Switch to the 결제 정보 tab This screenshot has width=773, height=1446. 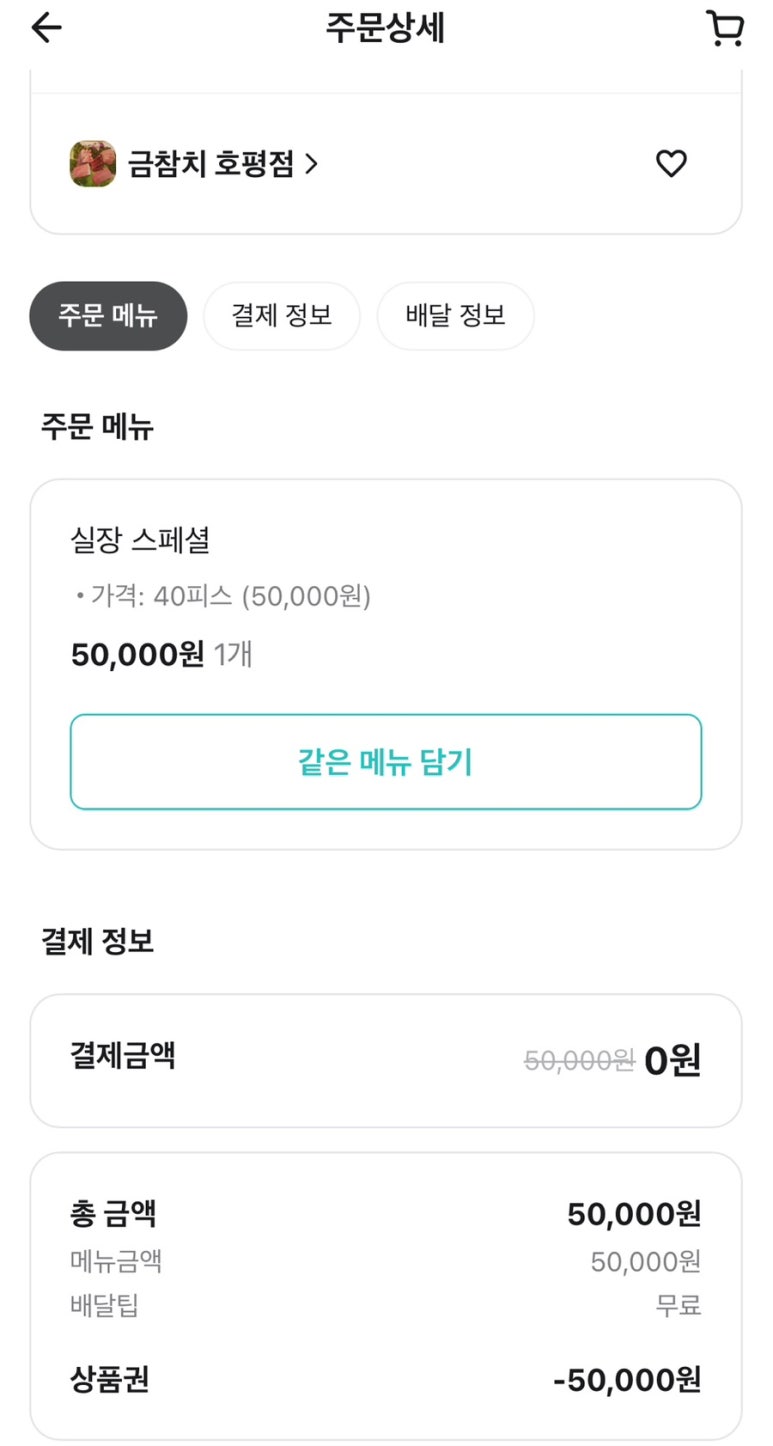(x=281, y=316)
